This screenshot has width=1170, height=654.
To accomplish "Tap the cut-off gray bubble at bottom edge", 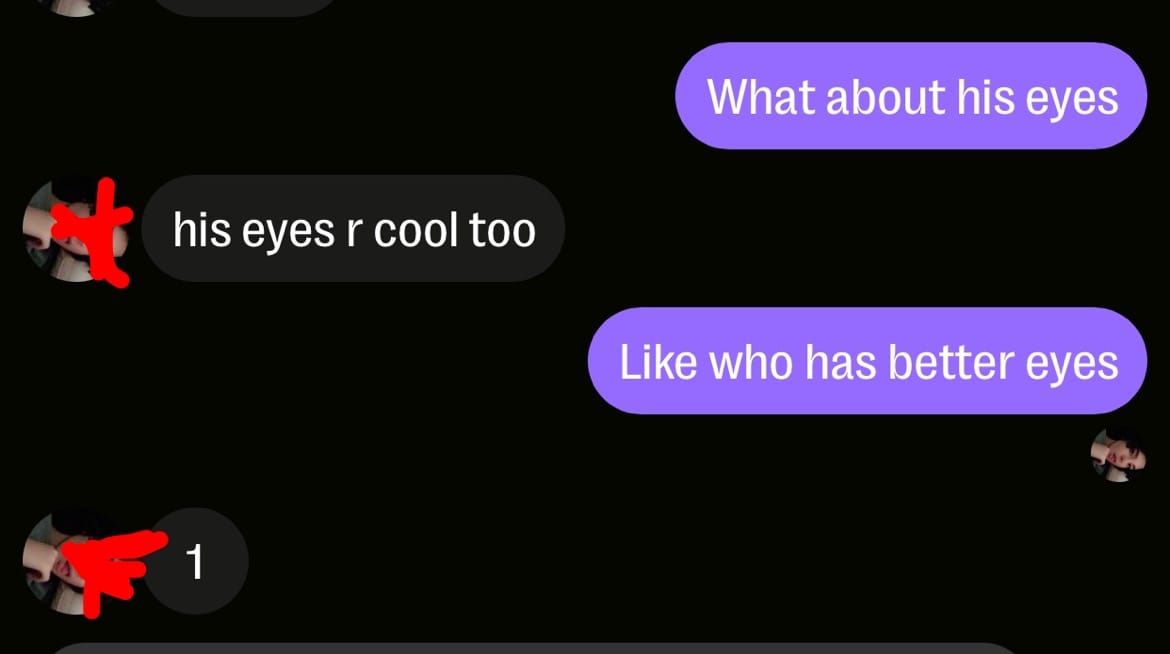I will pos(534,648).
